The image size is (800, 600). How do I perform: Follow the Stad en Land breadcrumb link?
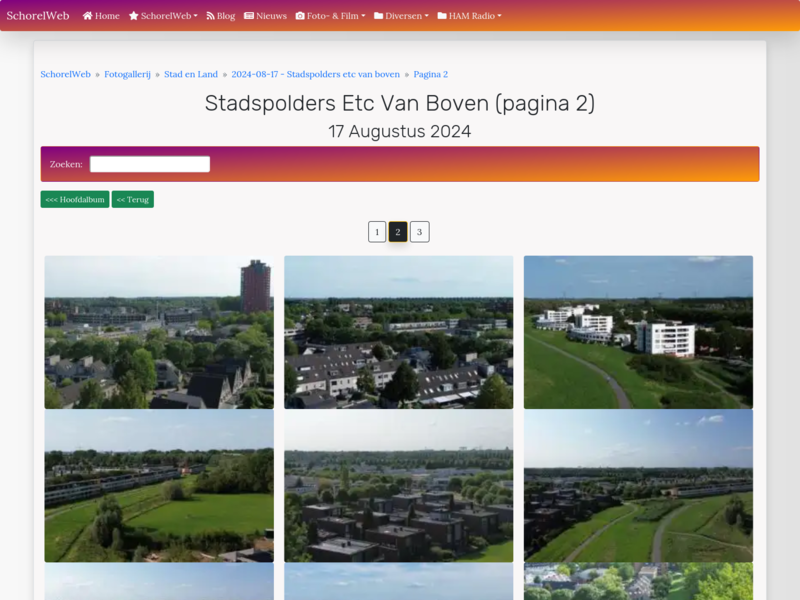pos(191,74)
